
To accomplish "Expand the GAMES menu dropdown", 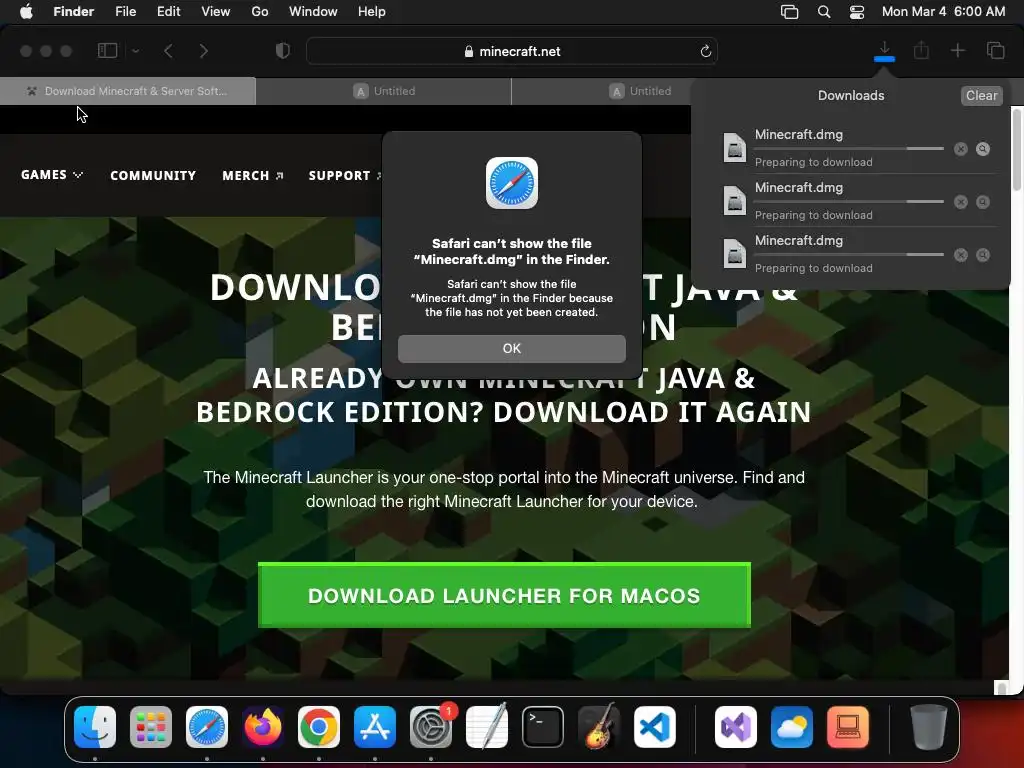I will pos(52,175).
